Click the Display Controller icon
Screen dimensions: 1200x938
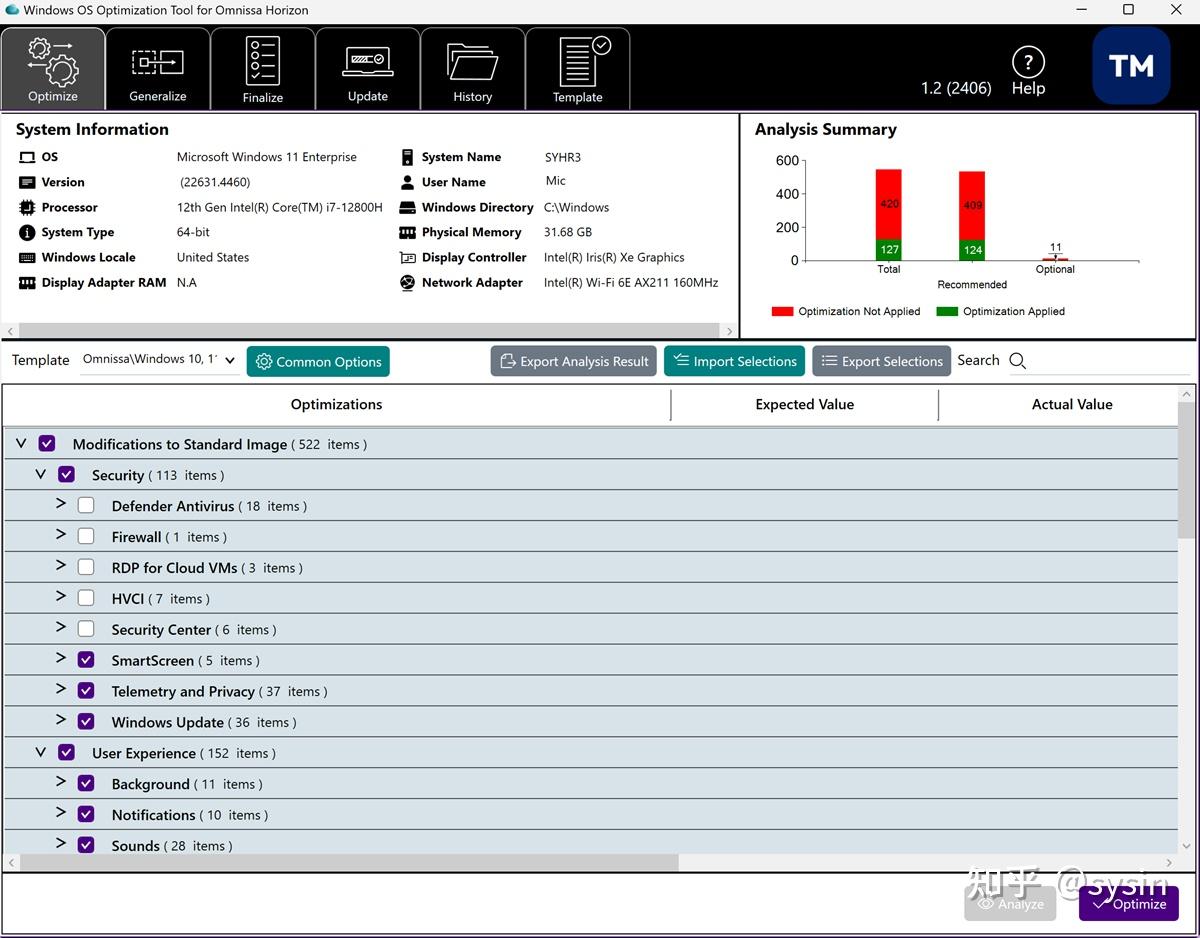(x=407, y=257)
